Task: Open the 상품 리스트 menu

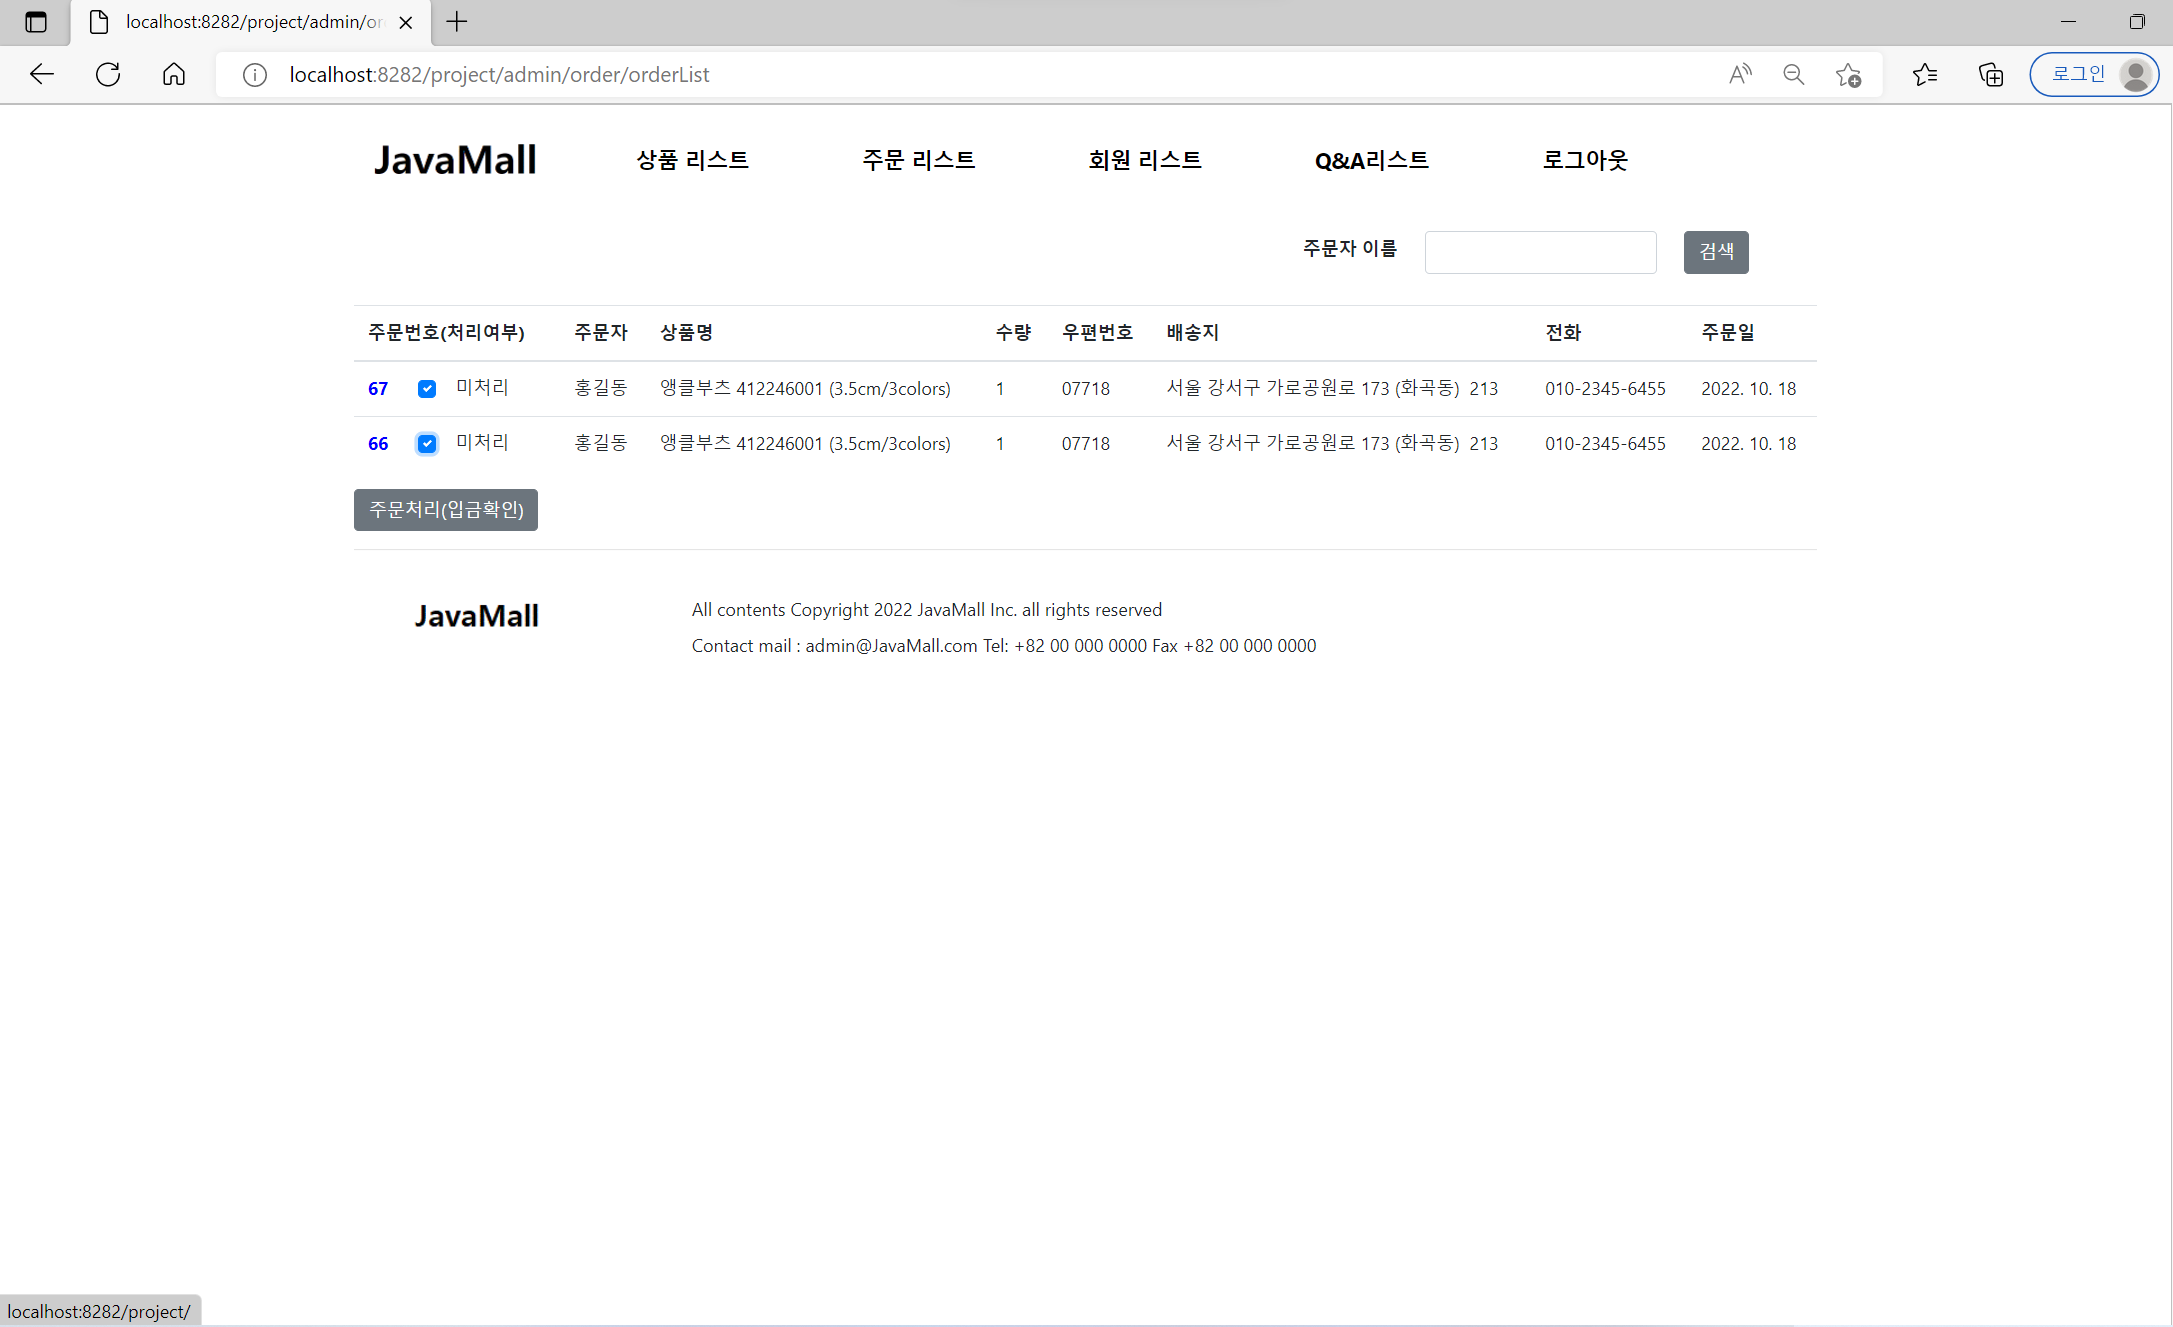Action: pyautogui.click(x=692, y=160)
